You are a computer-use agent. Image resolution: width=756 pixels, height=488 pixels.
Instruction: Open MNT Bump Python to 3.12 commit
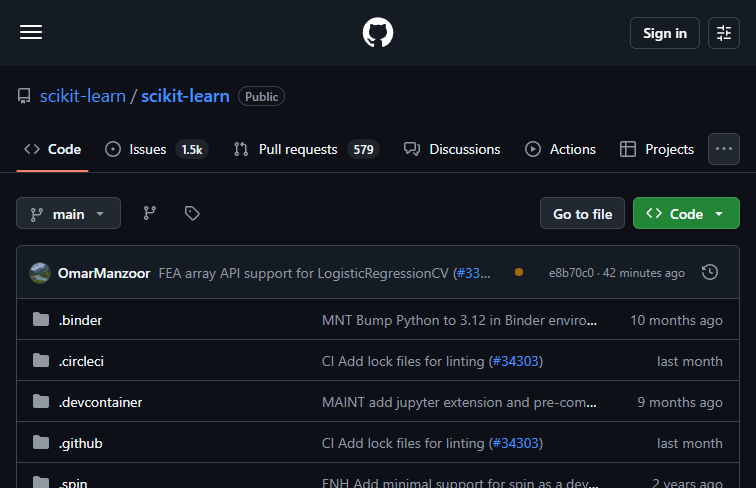(459, 320)
